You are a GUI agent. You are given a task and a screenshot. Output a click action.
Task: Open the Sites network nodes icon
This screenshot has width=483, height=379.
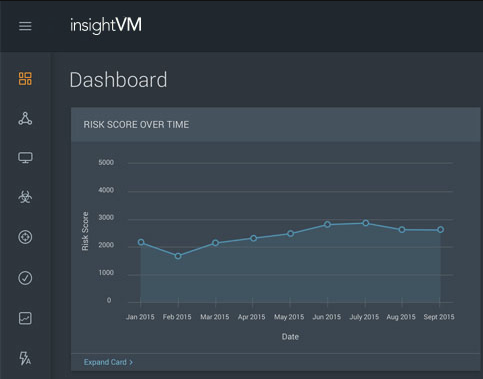(25, 119)
